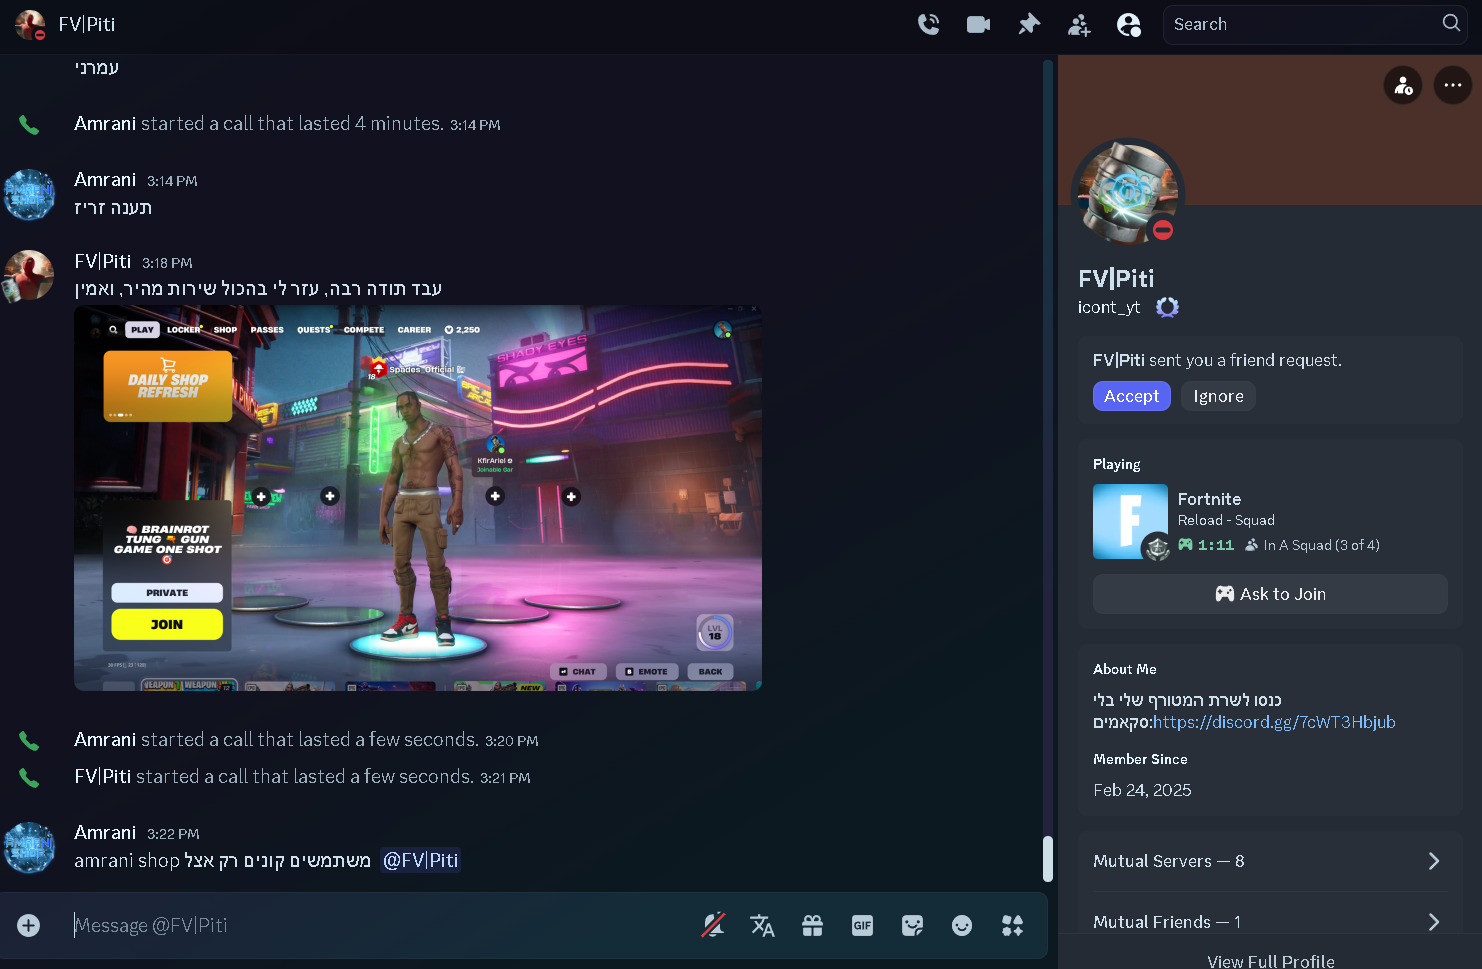Click the search magnifier icon
The height and width of the screenshot is (969, 1482).
coord(1451,23)
